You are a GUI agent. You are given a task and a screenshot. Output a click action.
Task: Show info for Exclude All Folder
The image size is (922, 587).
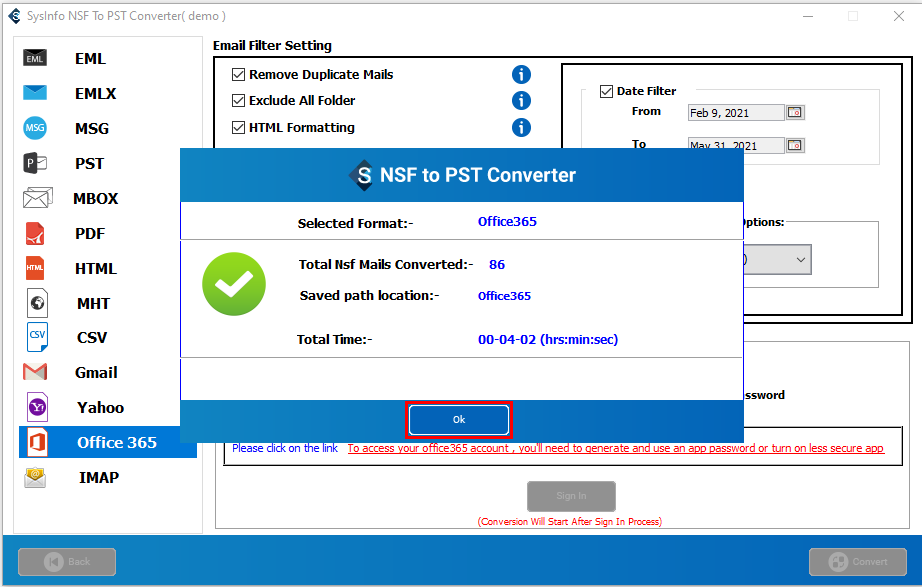[x=521, y=101]
